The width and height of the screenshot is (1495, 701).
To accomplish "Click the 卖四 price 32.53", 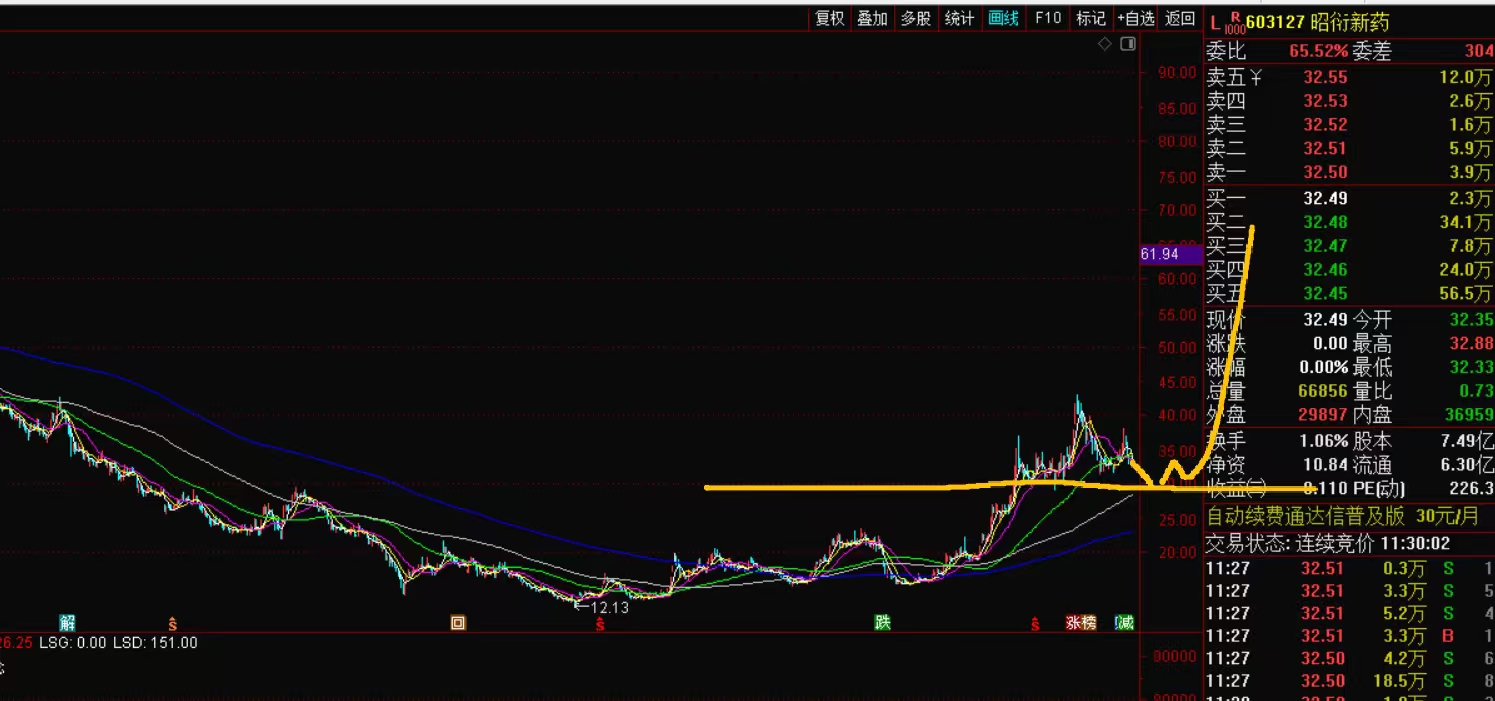I will pyautogui.click(x=1325, y=101).
